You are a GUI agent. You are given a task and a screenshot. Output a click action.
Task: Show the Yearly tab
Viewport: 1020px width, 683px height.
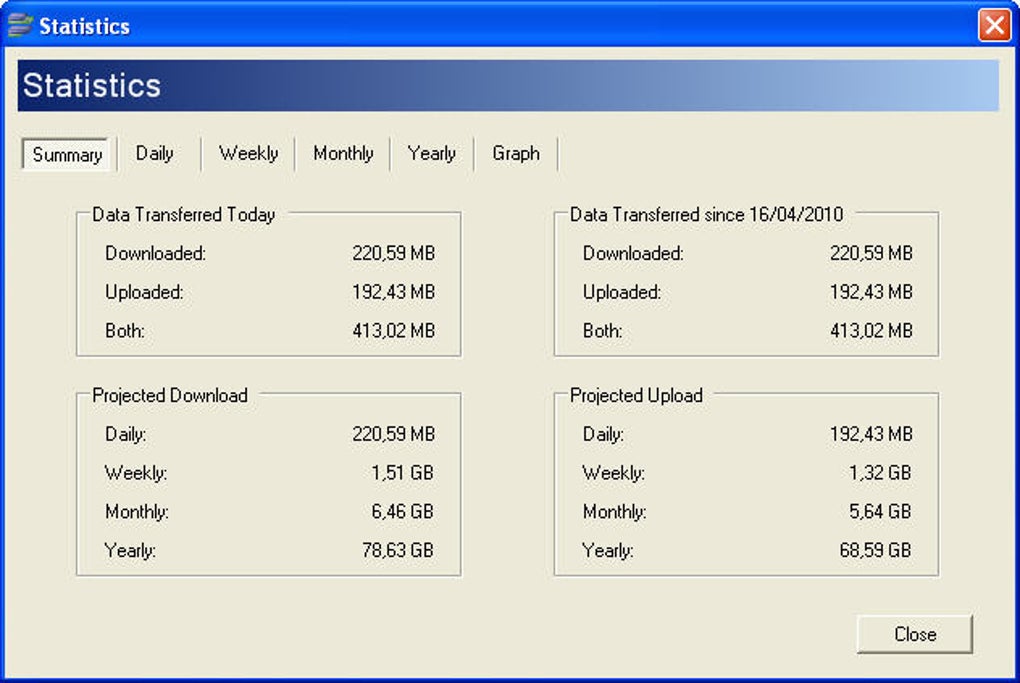coord(431,154)
